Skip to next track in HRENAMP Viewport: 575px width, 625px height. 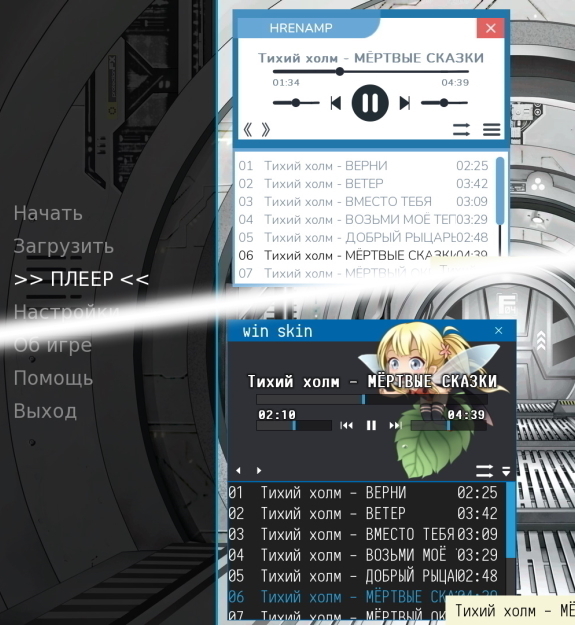(405, 103)
